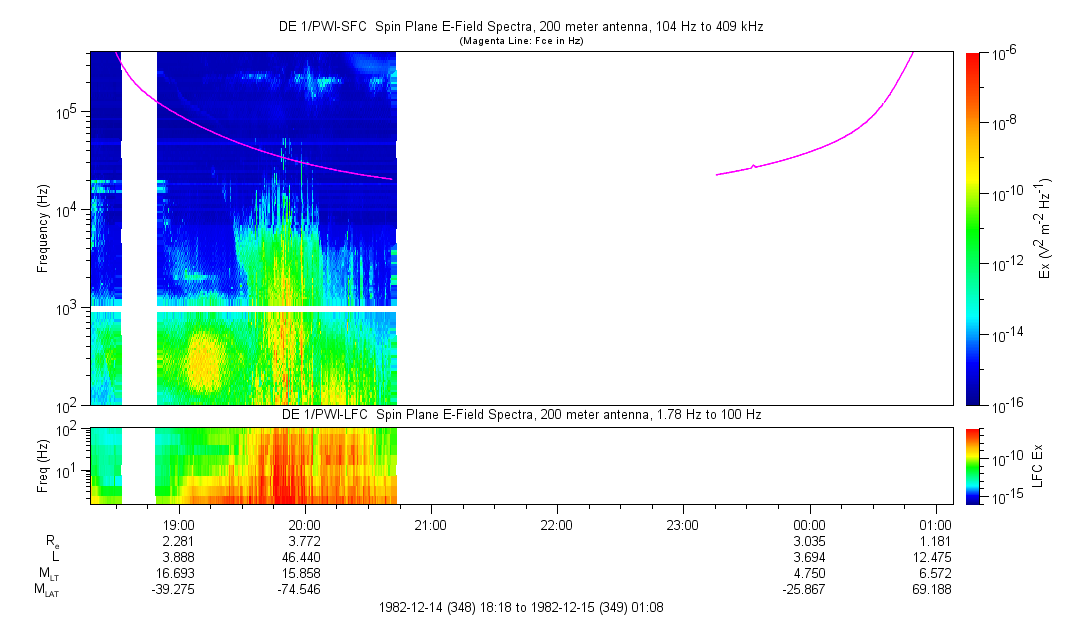Select the 00:00 time tick label
The width and height of the screenshot is (1083, 620).
point(808,524)
